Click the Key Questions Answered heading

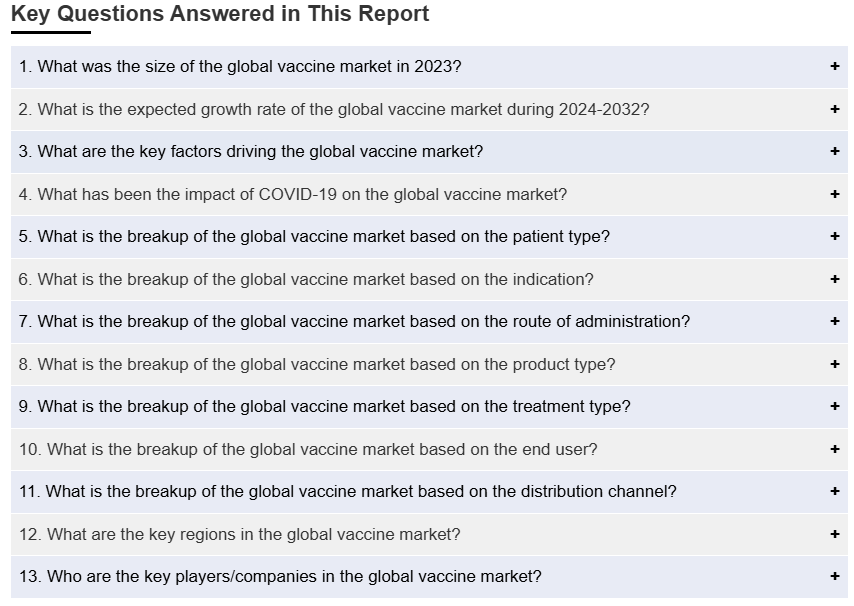[x=220, y=14]
